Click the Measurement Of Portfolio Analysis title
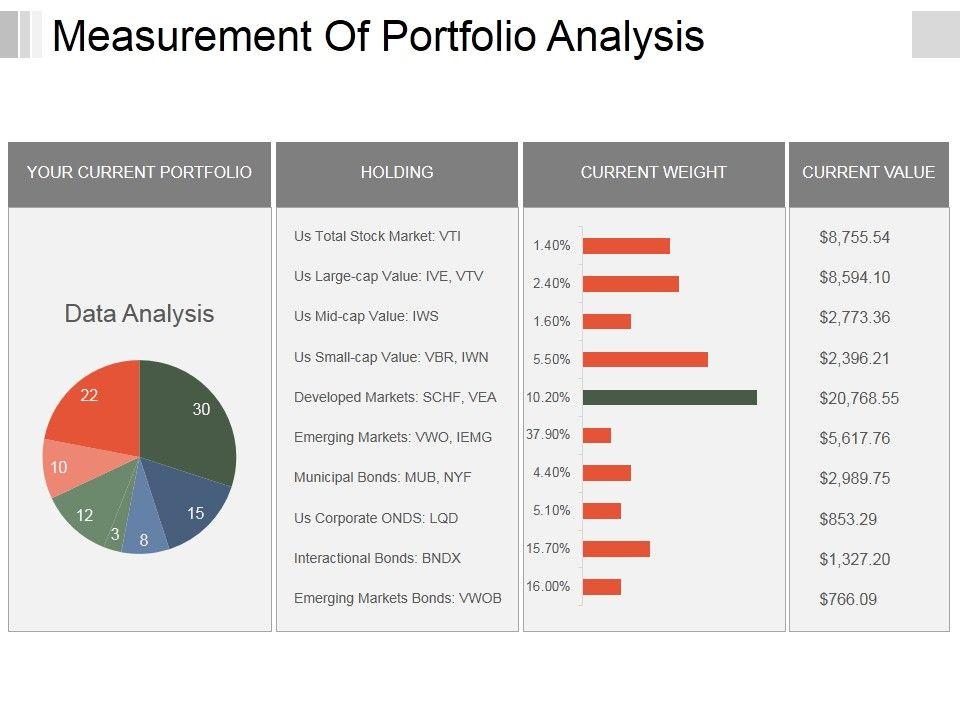960x720 pixels. 378,37
